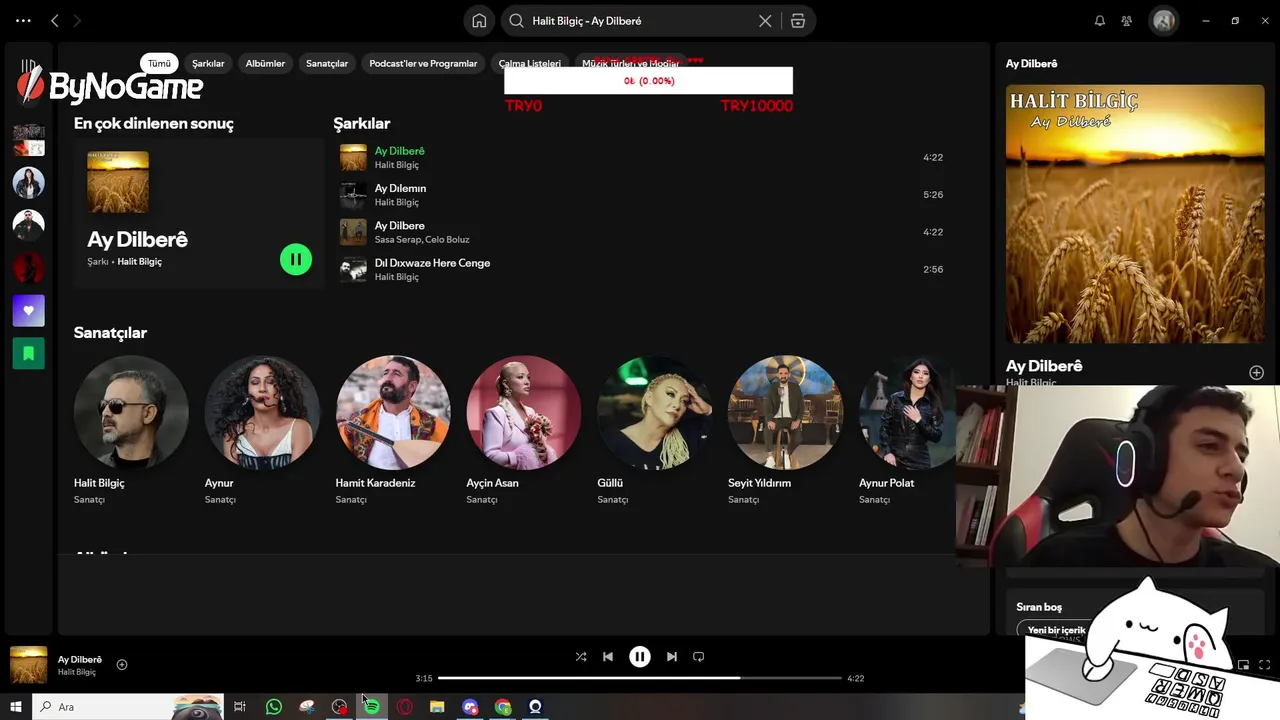This screenshot has width=1280, height=720.
Task: Open Halit Bilgiç artist card
Action: (131, 430)
